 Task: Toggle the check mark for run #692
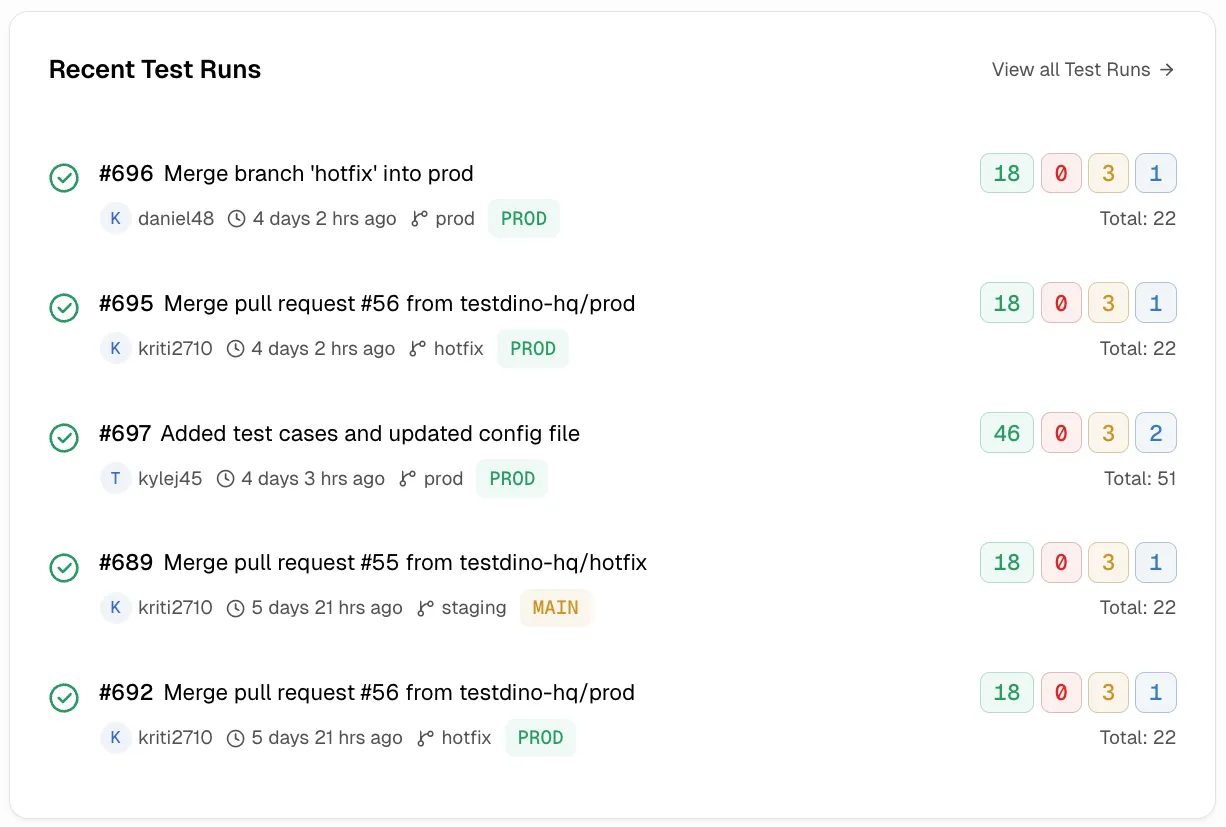[x=64, y=698]
